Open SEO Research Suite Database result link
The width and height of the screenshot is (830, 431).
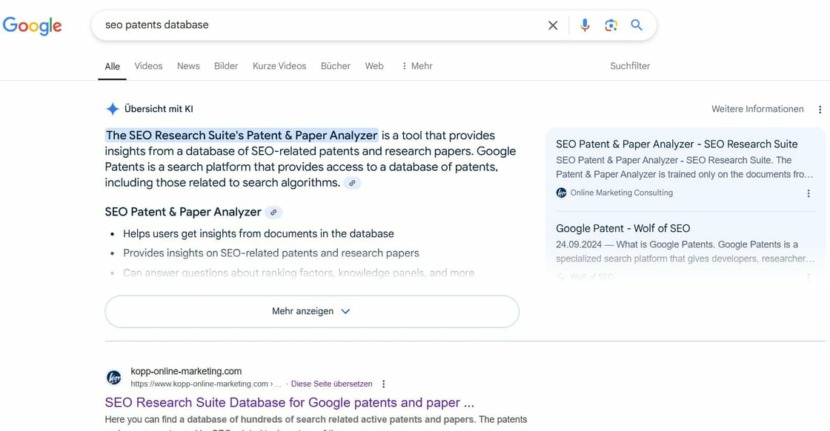pos(290,402)
